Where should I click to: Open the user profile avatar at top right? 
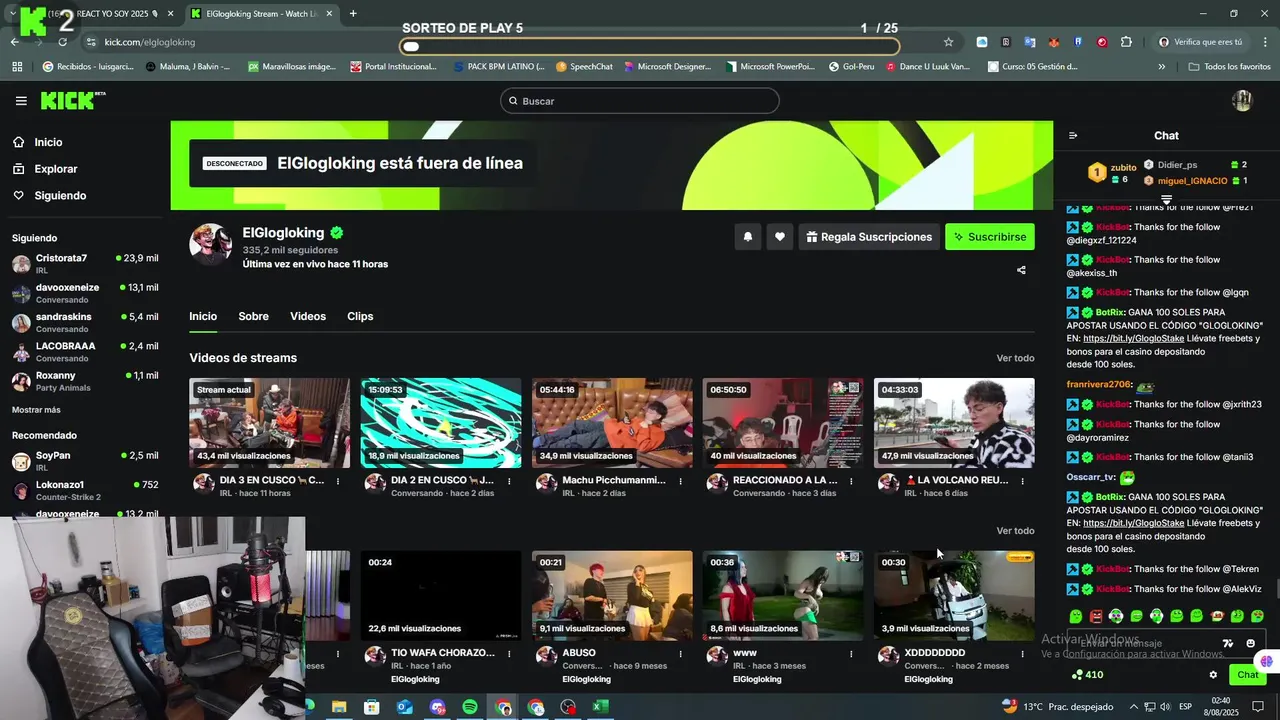pyautogui.click(x=1242, y=100)
